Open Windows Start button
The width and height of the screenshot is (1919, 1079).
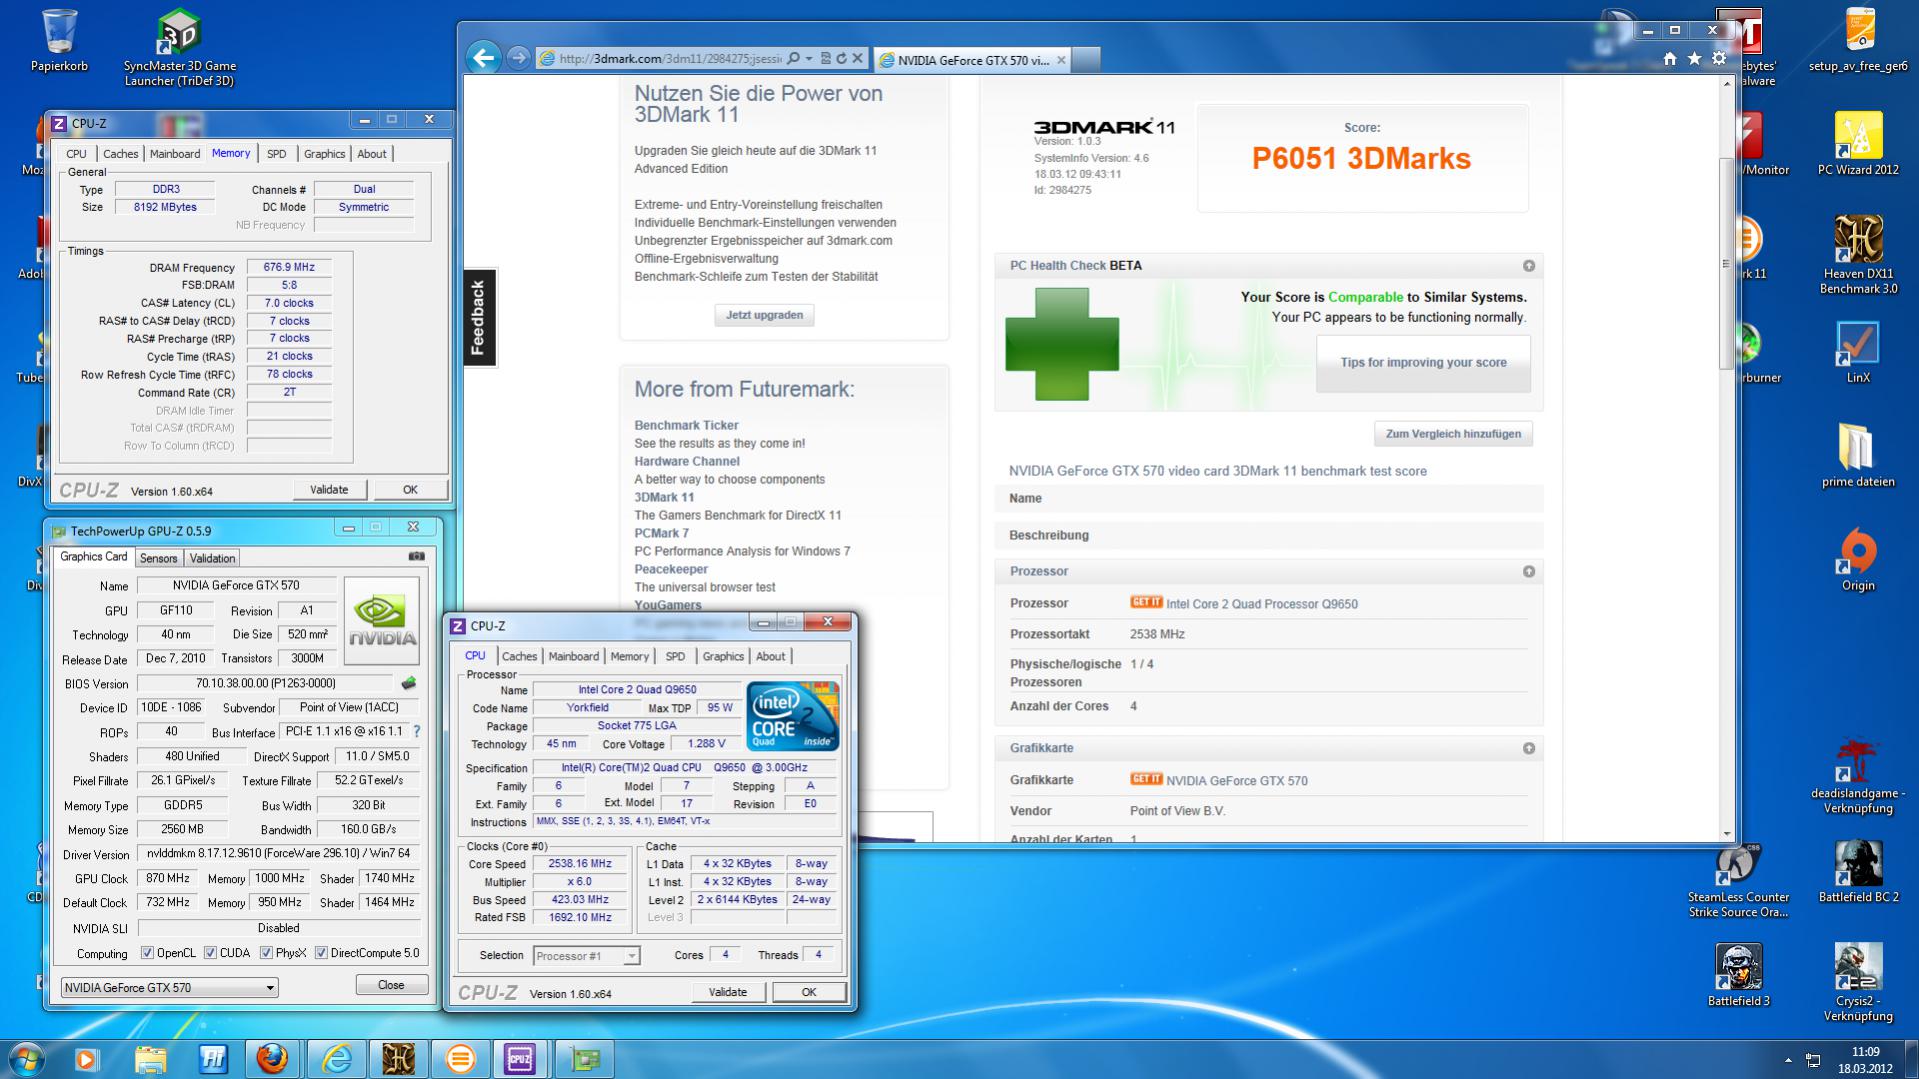[x=26, y=1058]
